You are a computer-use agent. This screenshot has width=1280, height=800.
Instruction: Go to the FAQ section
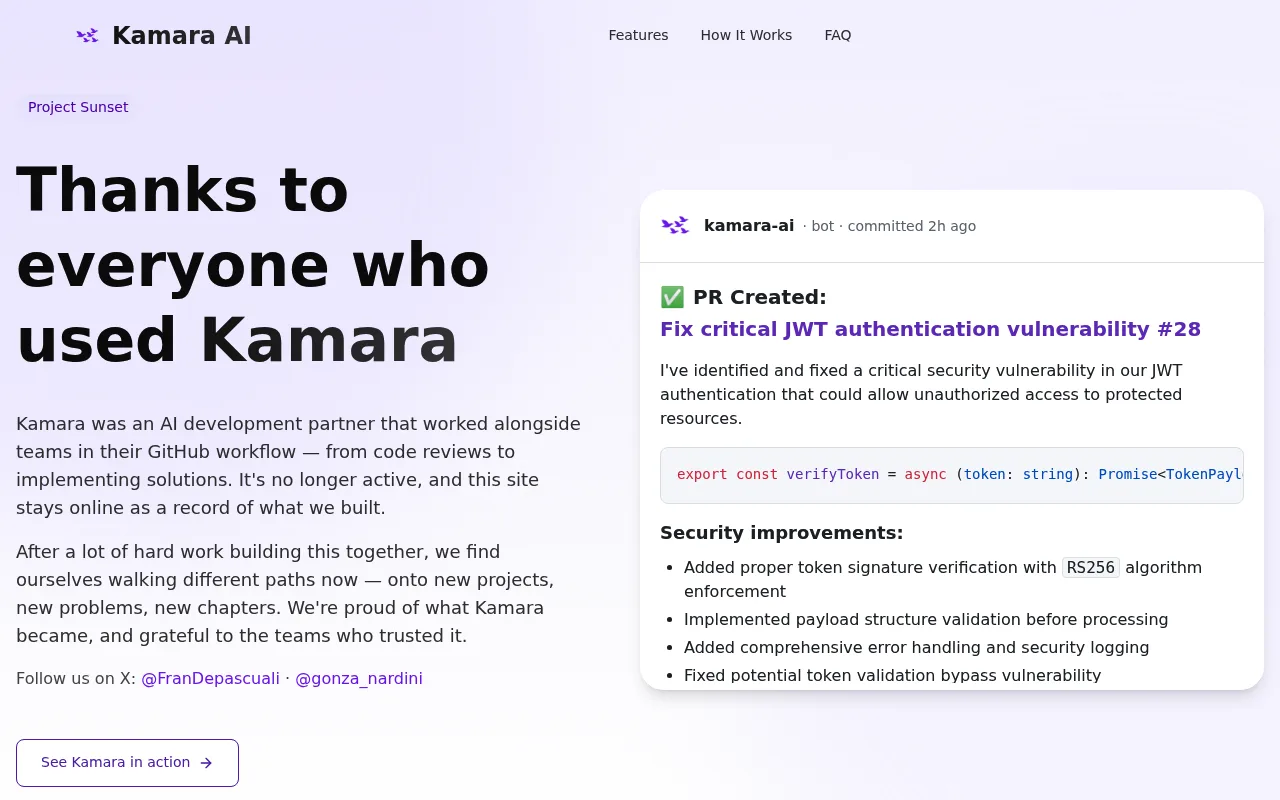[x=838, y=35]
